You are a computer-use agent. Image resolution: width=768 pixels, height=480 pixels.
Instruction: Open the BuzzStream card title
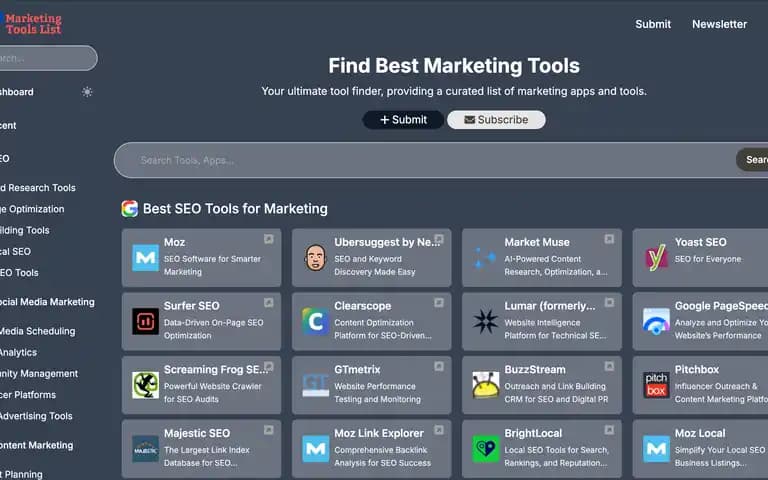[535, 369]
